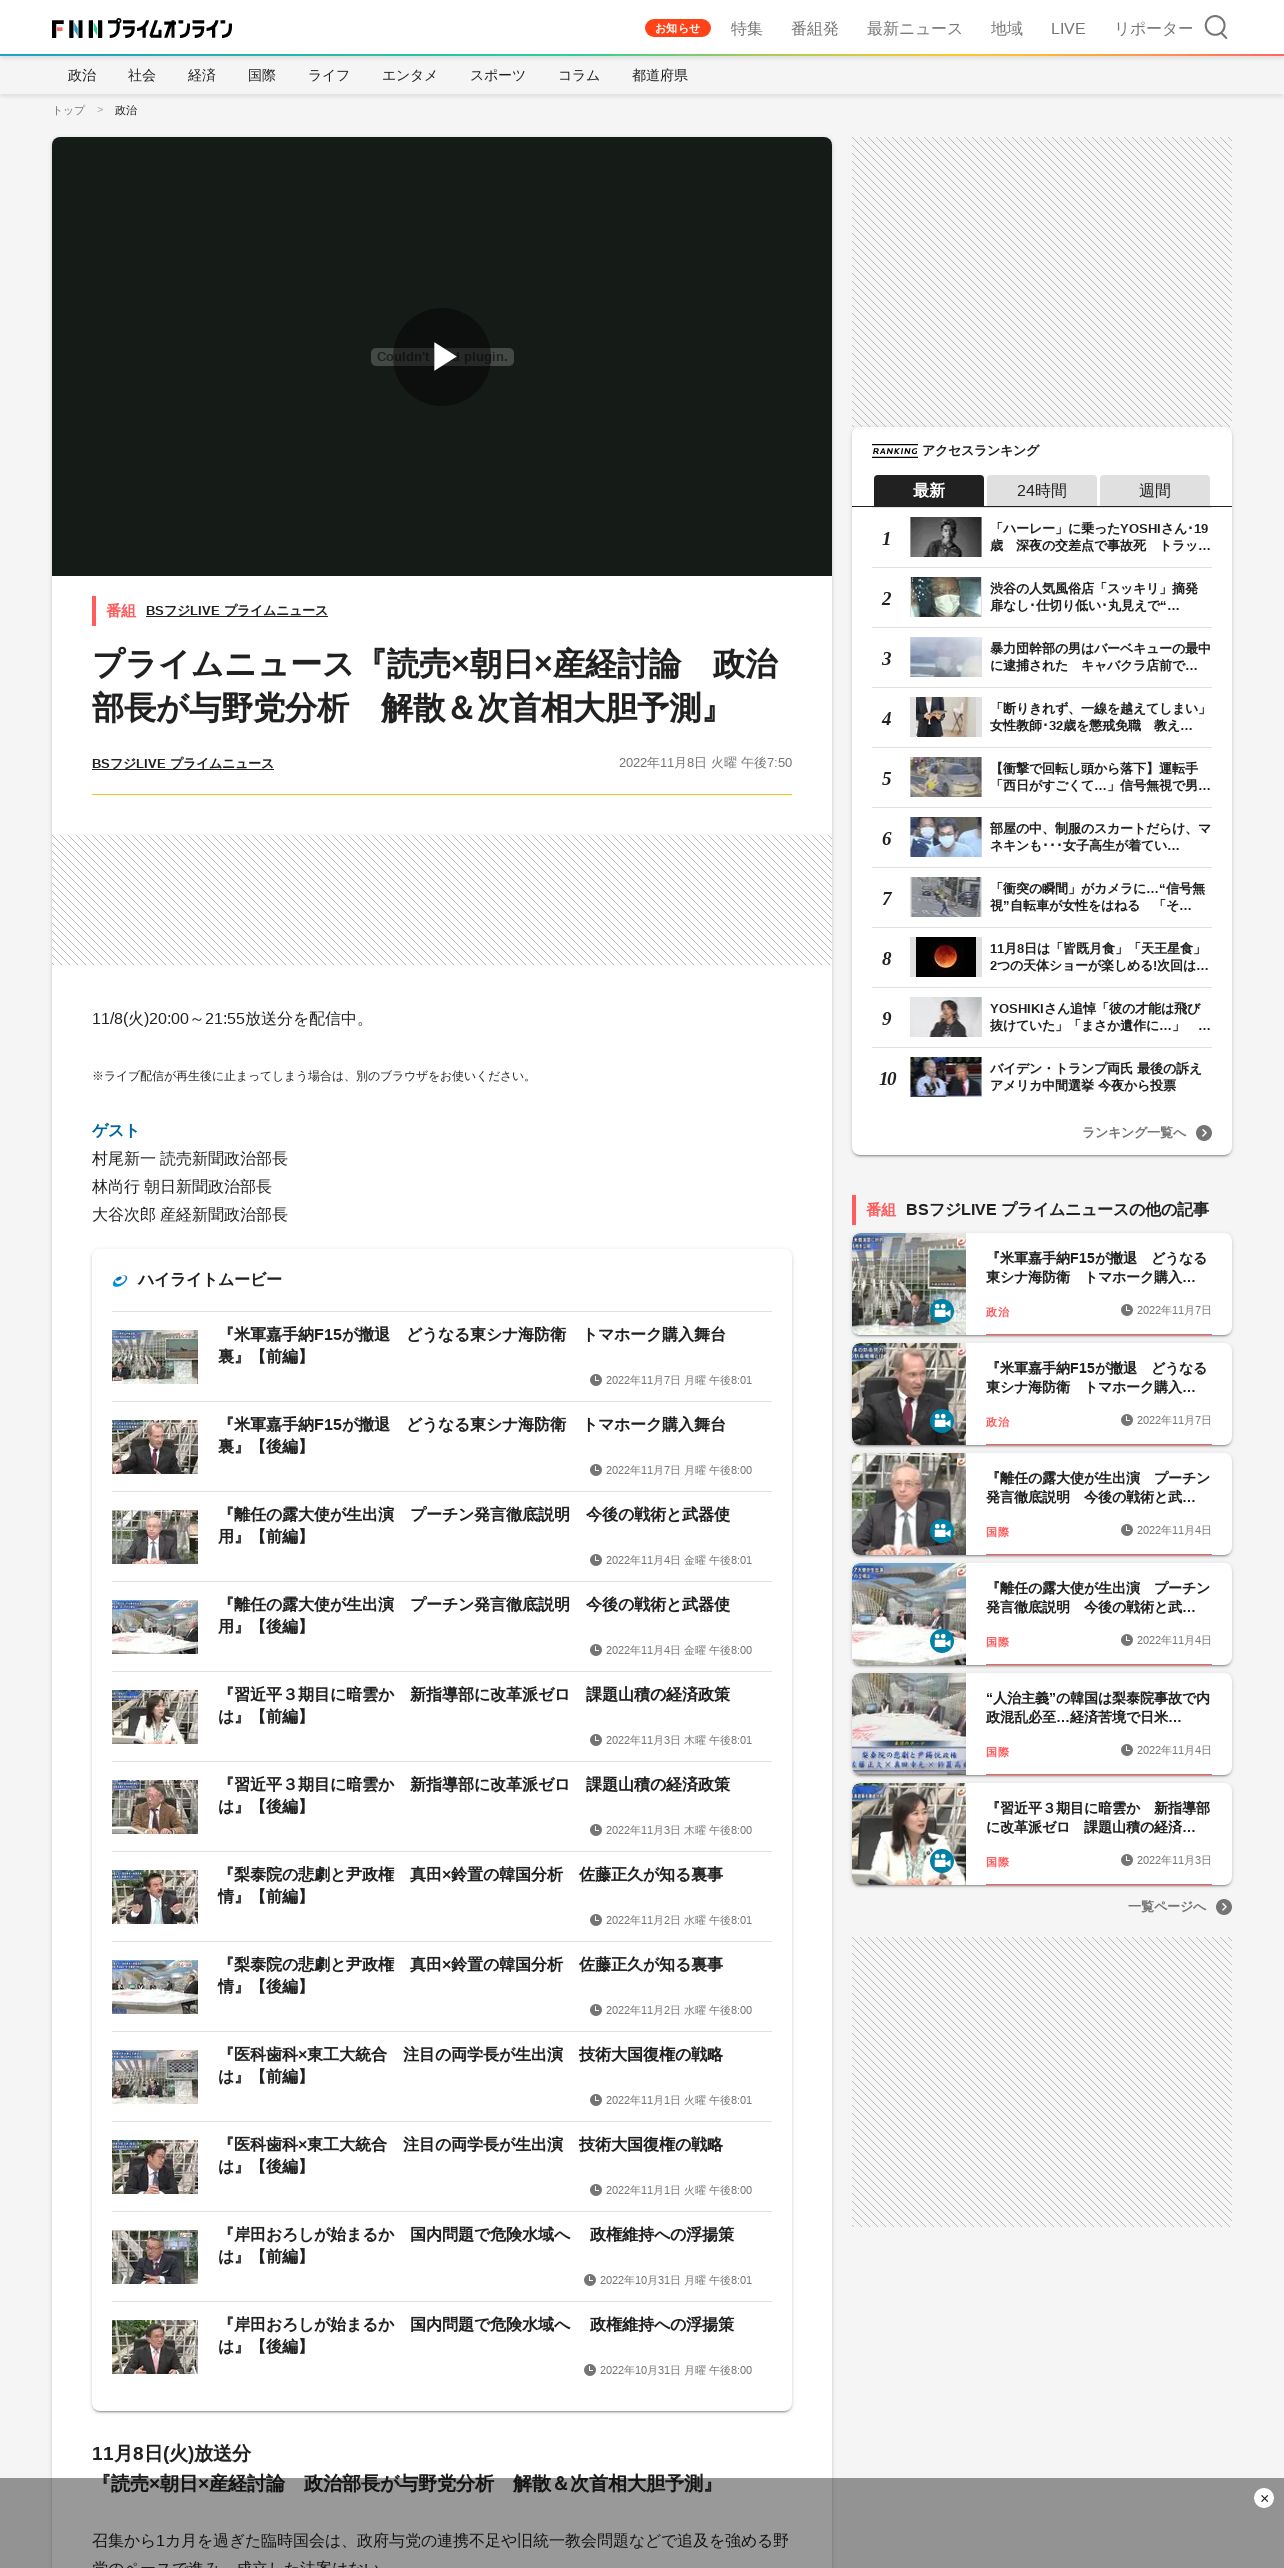Select the コラム category

[x=579, y=75]
